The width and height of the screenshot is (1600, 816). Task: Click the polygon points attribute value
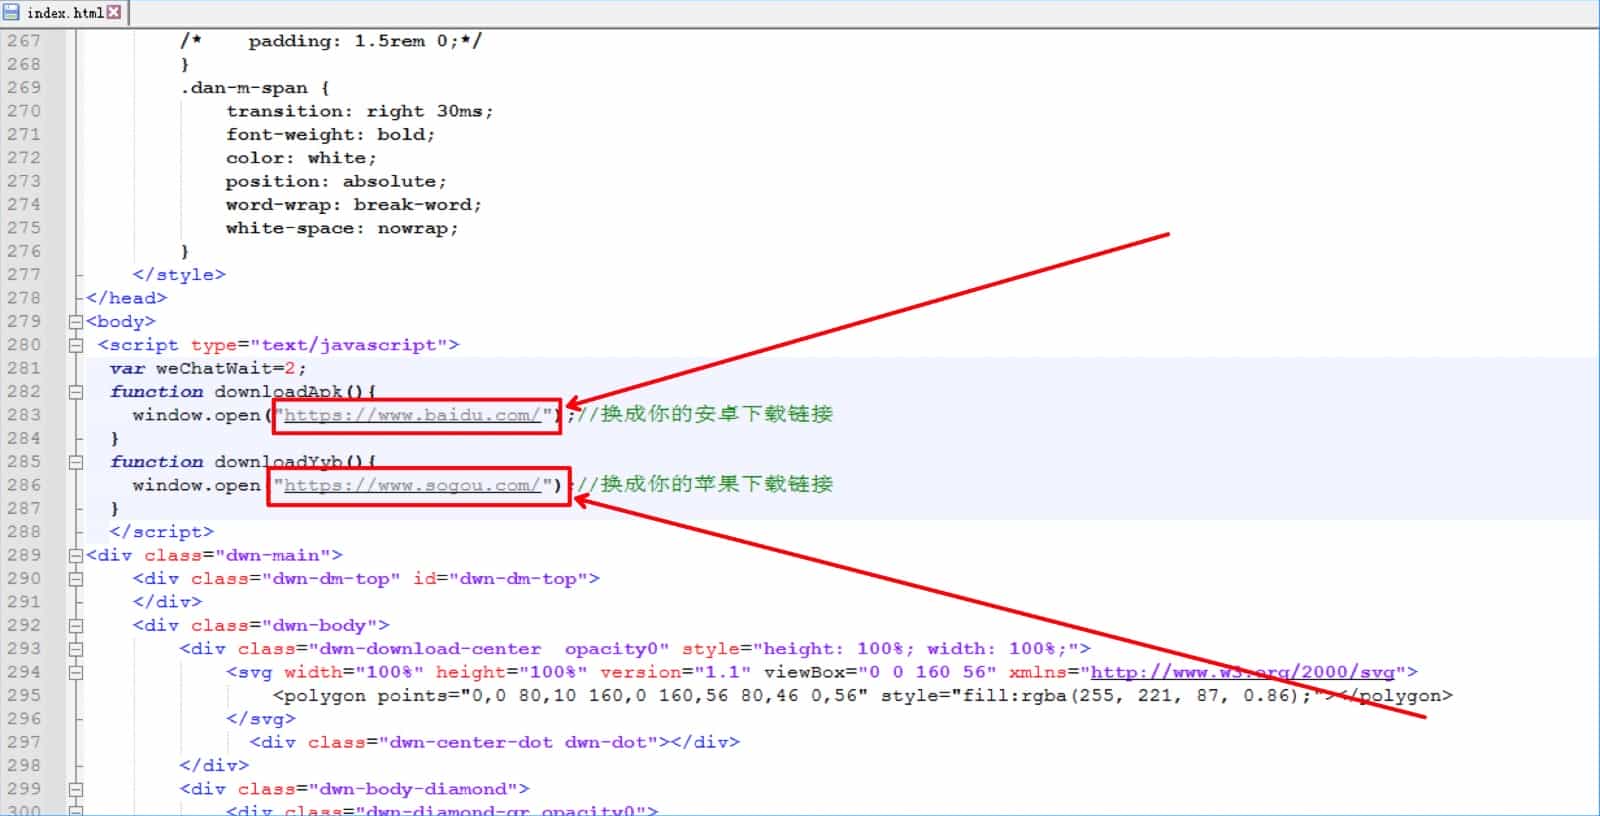click(x=665, y=695)
